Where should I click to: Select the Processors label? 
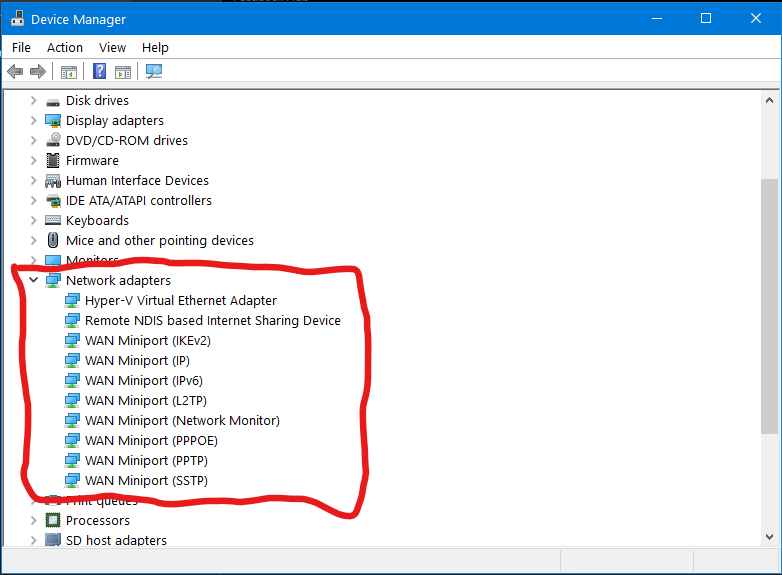tap(98, 521)
